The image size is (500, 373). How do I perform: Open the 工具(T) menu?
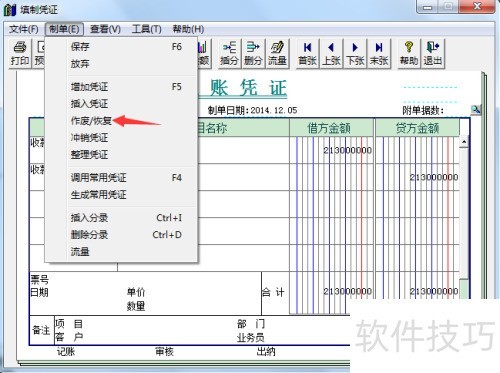click(147, 29)
